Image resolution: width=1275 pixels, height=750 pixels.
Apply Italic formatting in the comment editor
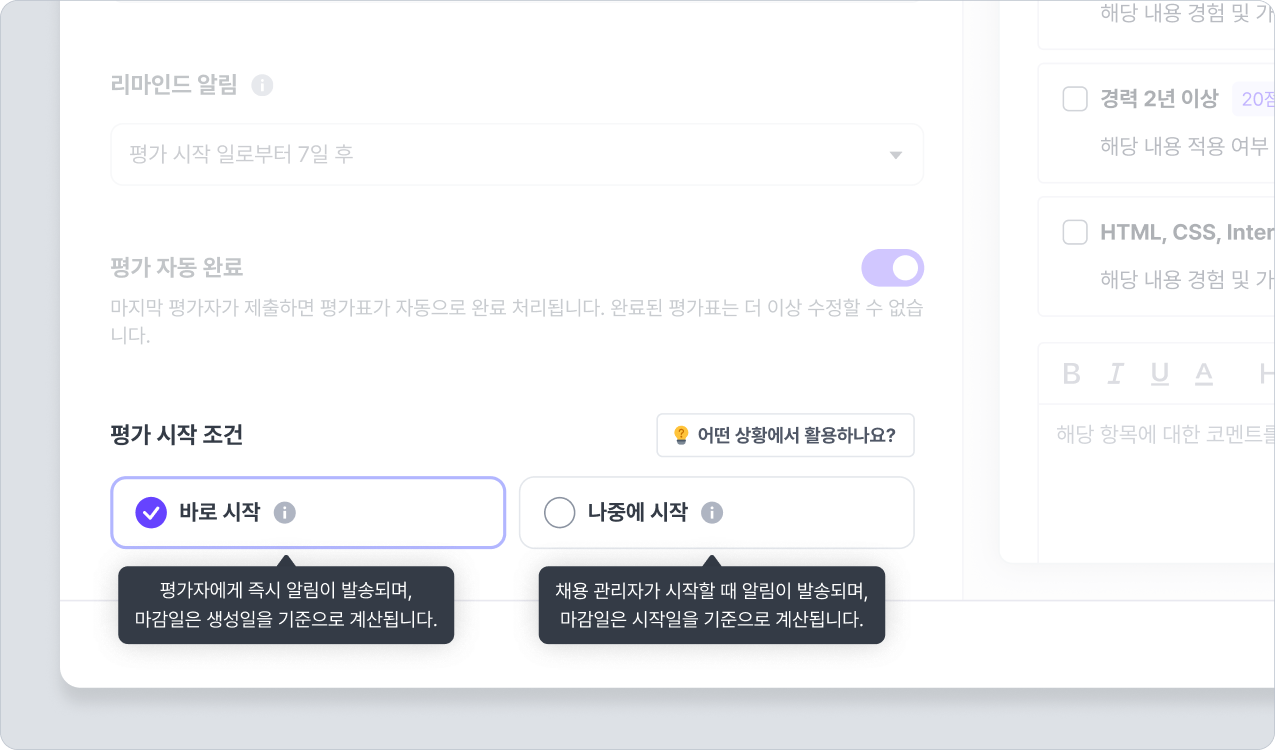[1115, 374]
